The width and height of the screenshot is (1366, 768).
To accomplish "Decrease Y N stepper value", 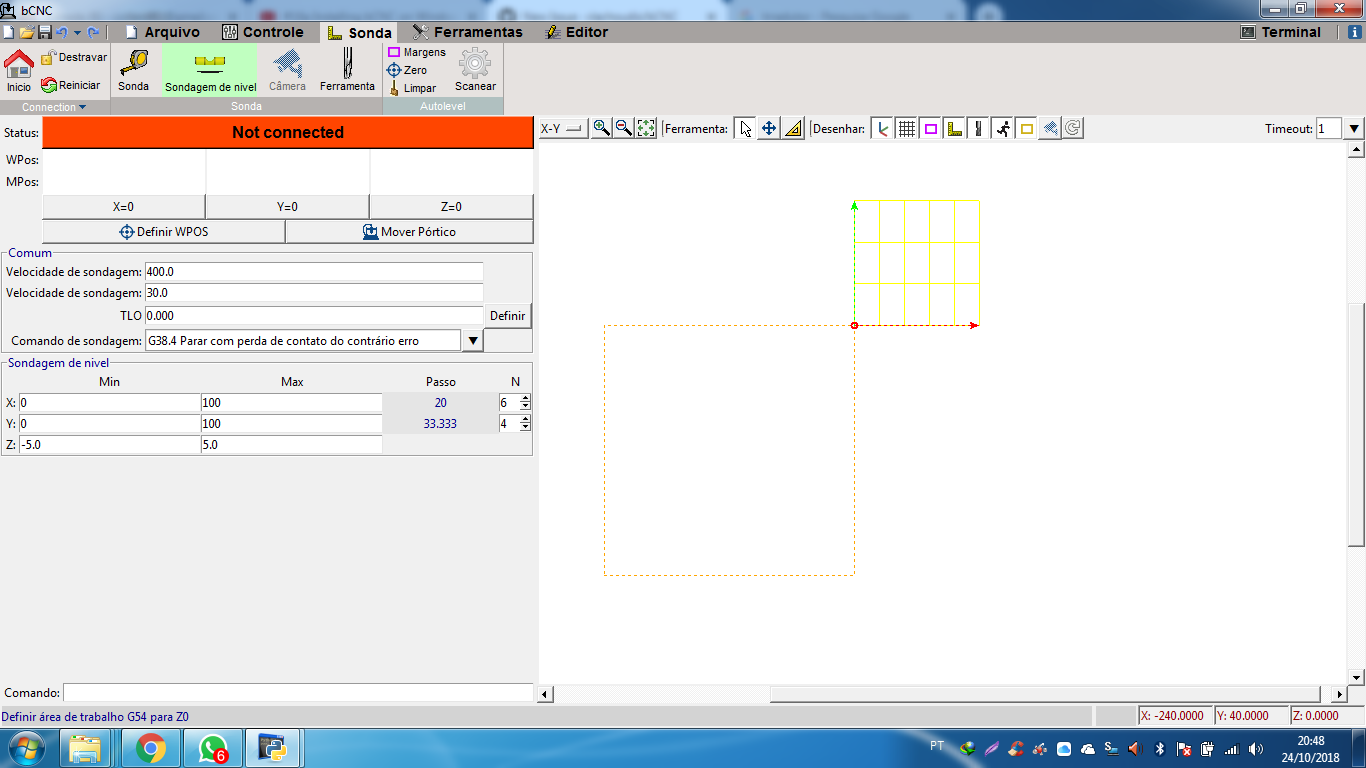I will pos(526,427).
